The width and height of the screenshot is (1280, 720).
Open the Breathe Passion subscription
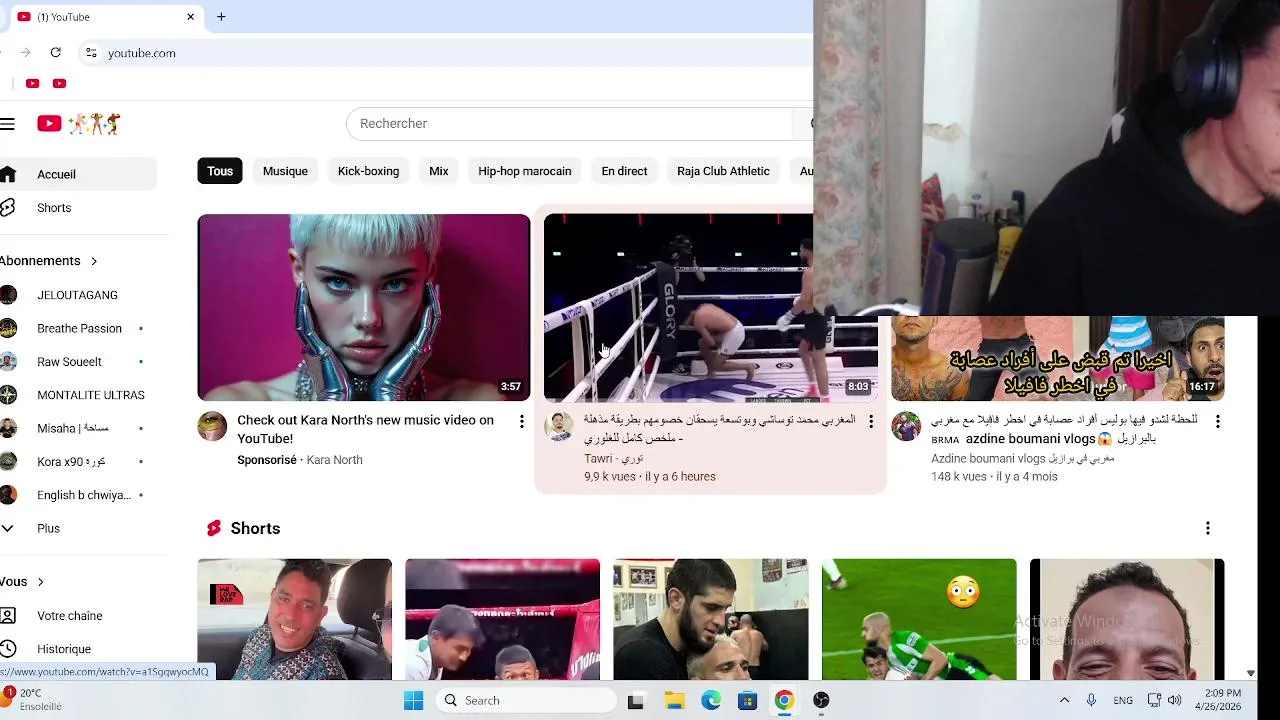tap(78, 328)
